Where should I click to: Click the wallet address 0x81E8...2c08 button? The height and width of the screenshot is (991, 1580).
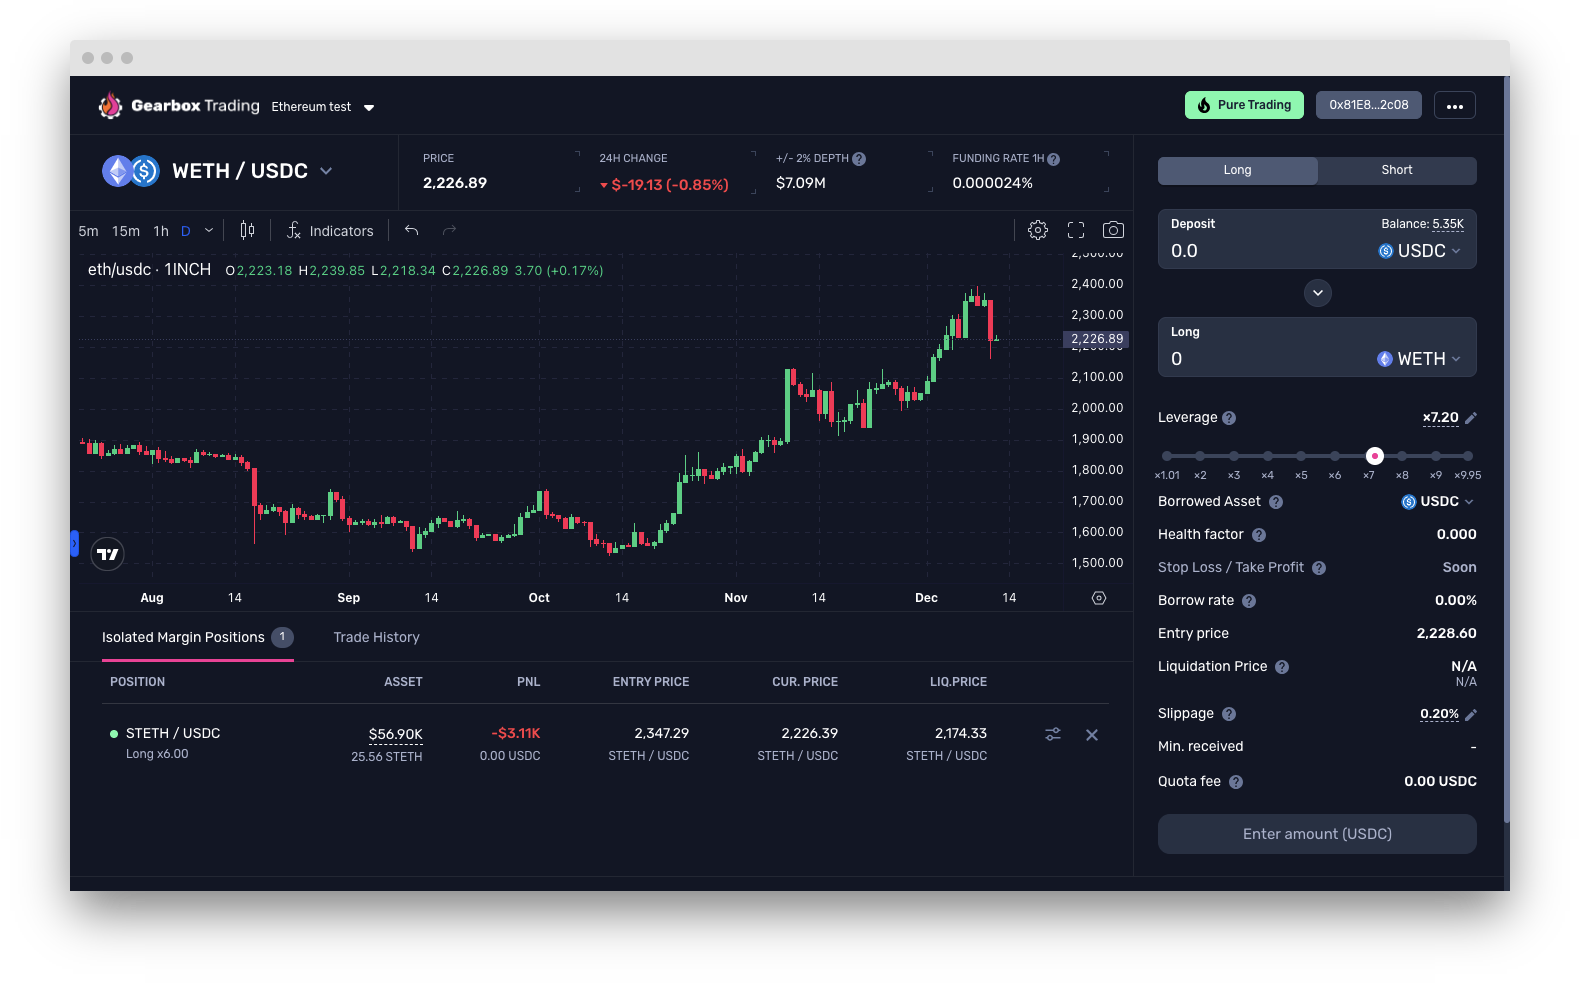click(x=1368, y=105)
